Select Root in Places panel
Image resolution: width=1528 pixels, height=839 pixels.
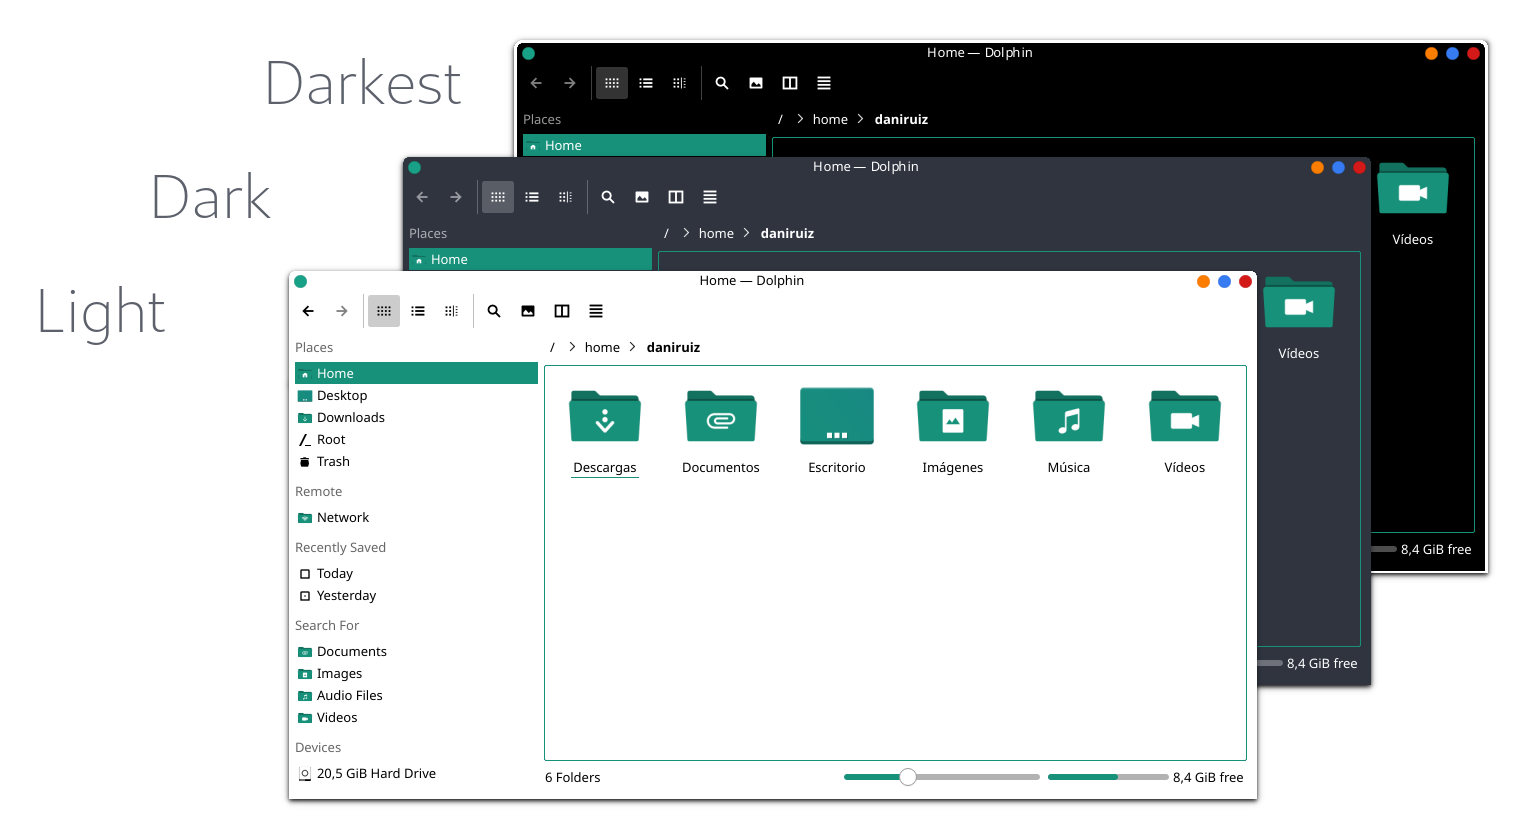pos(416,439)
